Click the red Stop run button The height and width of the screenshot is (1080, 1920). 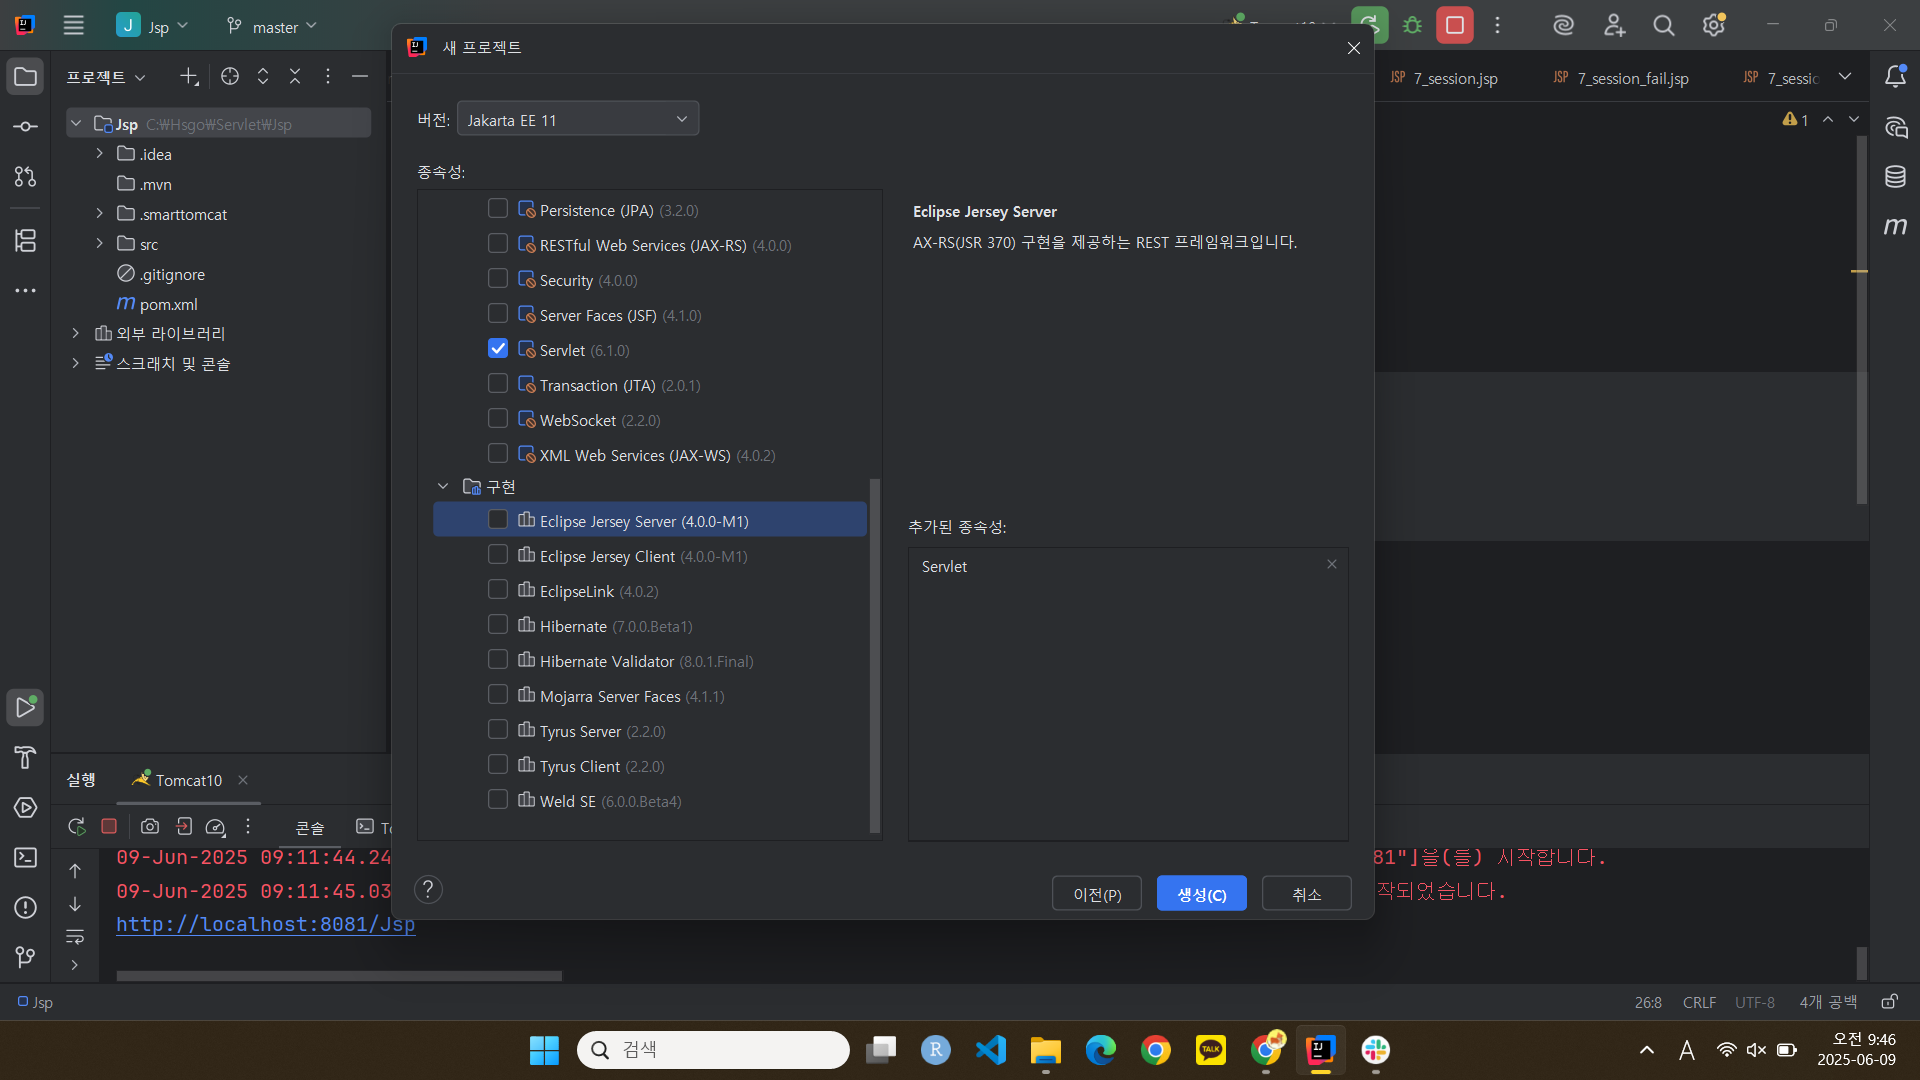[1455, 25]
